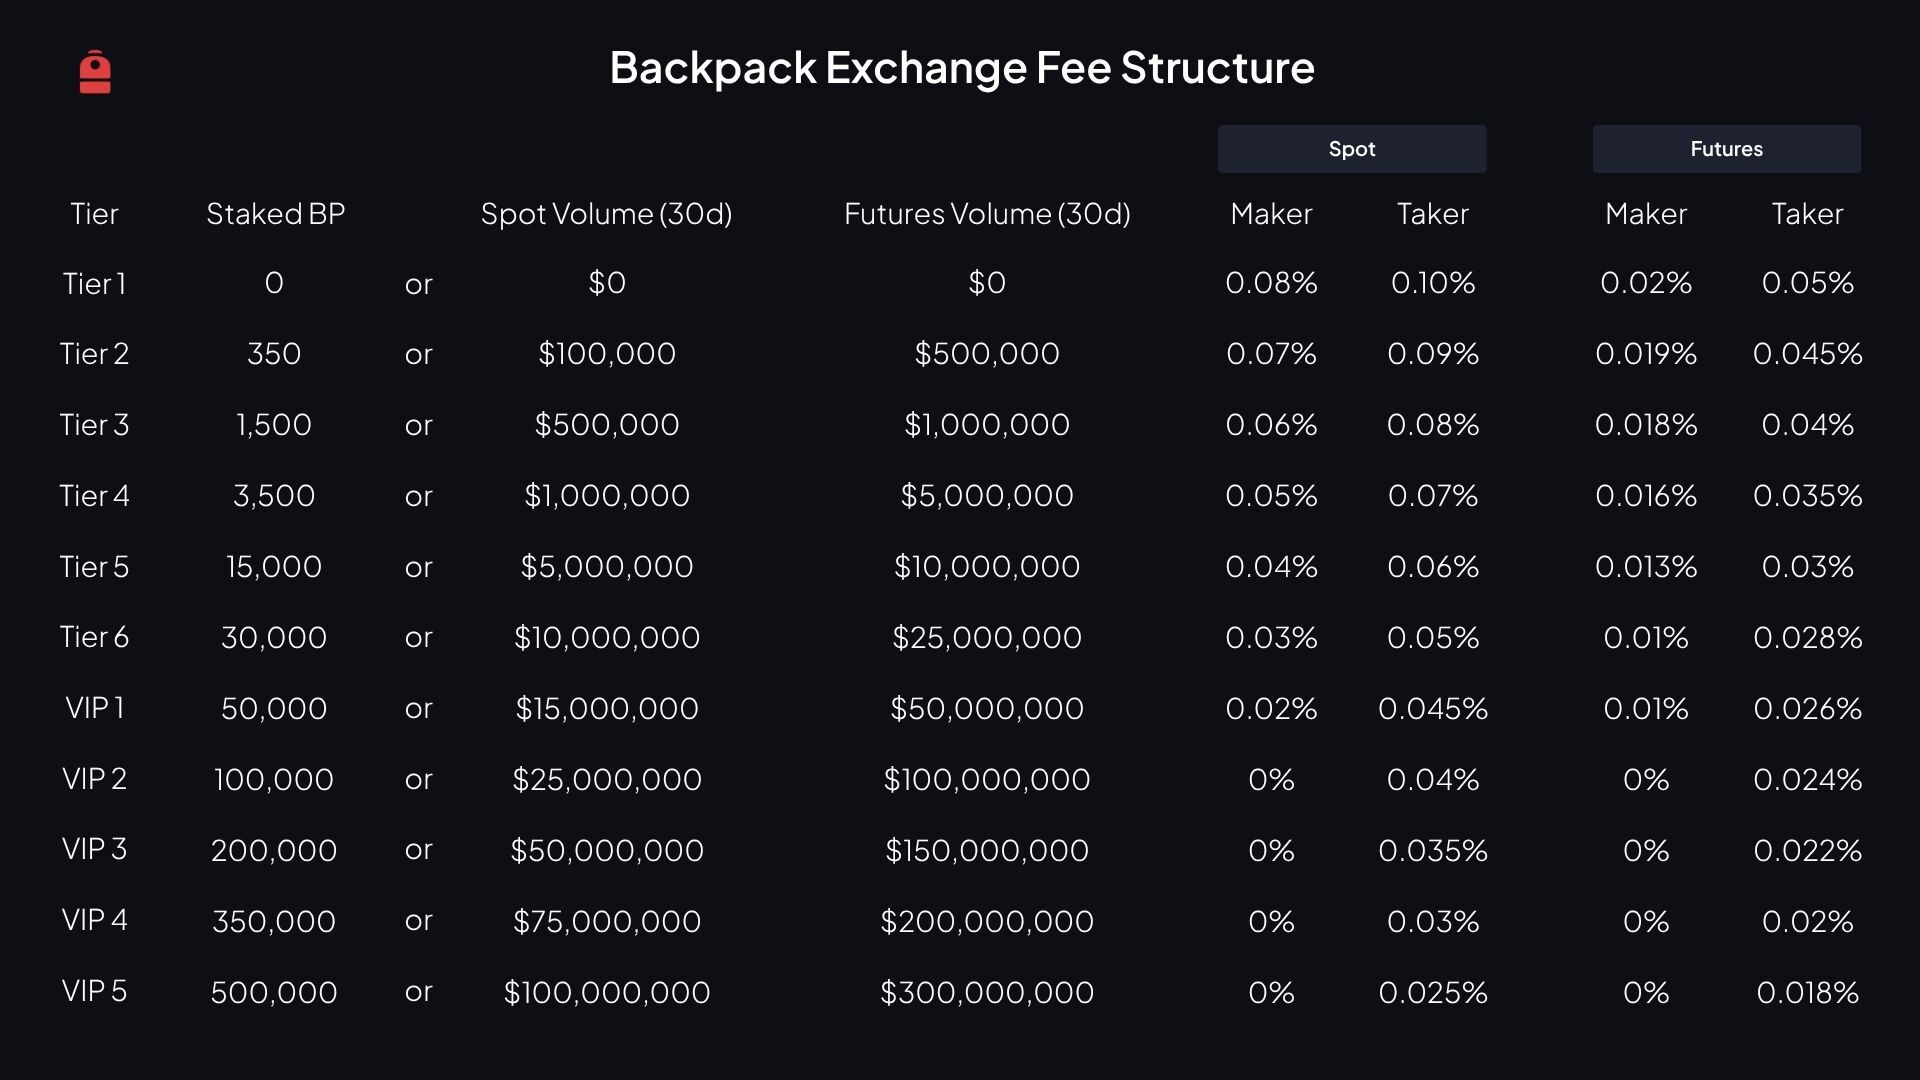This screenshot has width=1920, height=1080.
Task: Click the Futures Volume (30d) header
Action: coord(987,213)
